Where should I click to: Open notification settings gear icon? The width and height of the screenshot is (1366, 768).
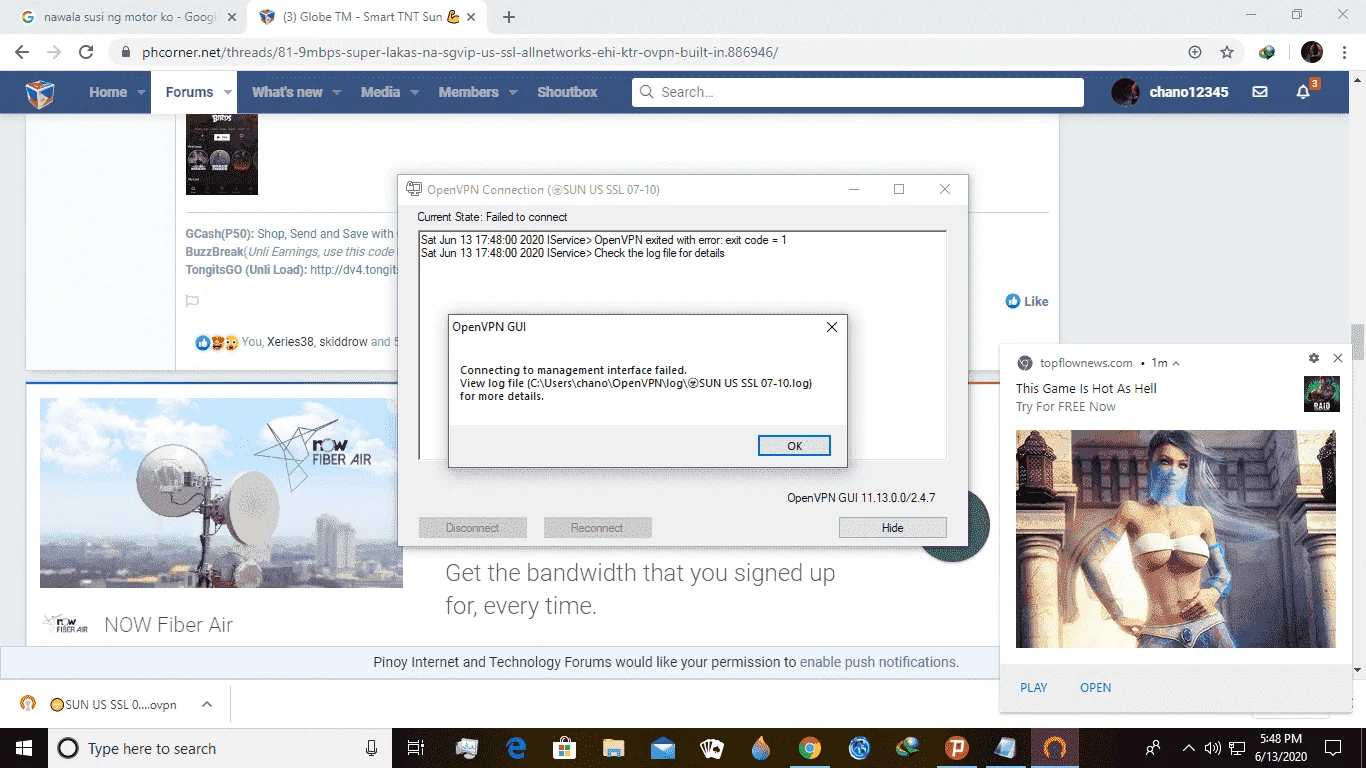coord(1314,358)
